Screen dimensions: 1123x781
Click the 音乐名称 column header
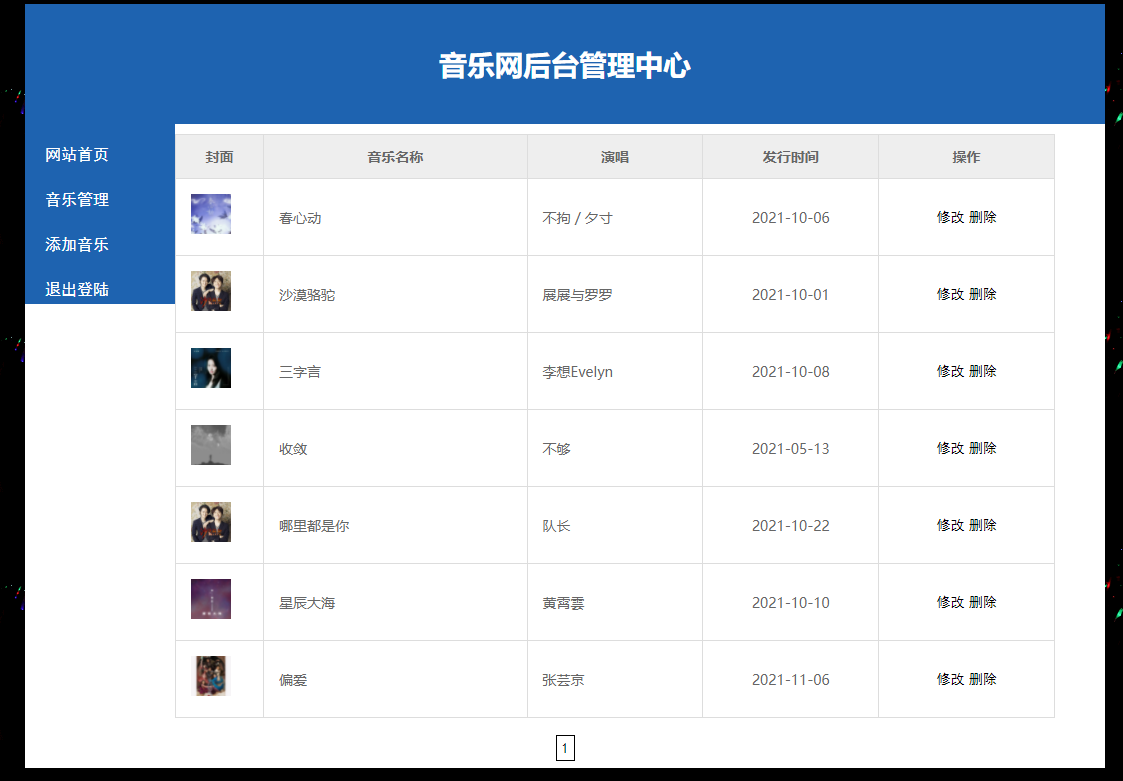click(395, 157)
